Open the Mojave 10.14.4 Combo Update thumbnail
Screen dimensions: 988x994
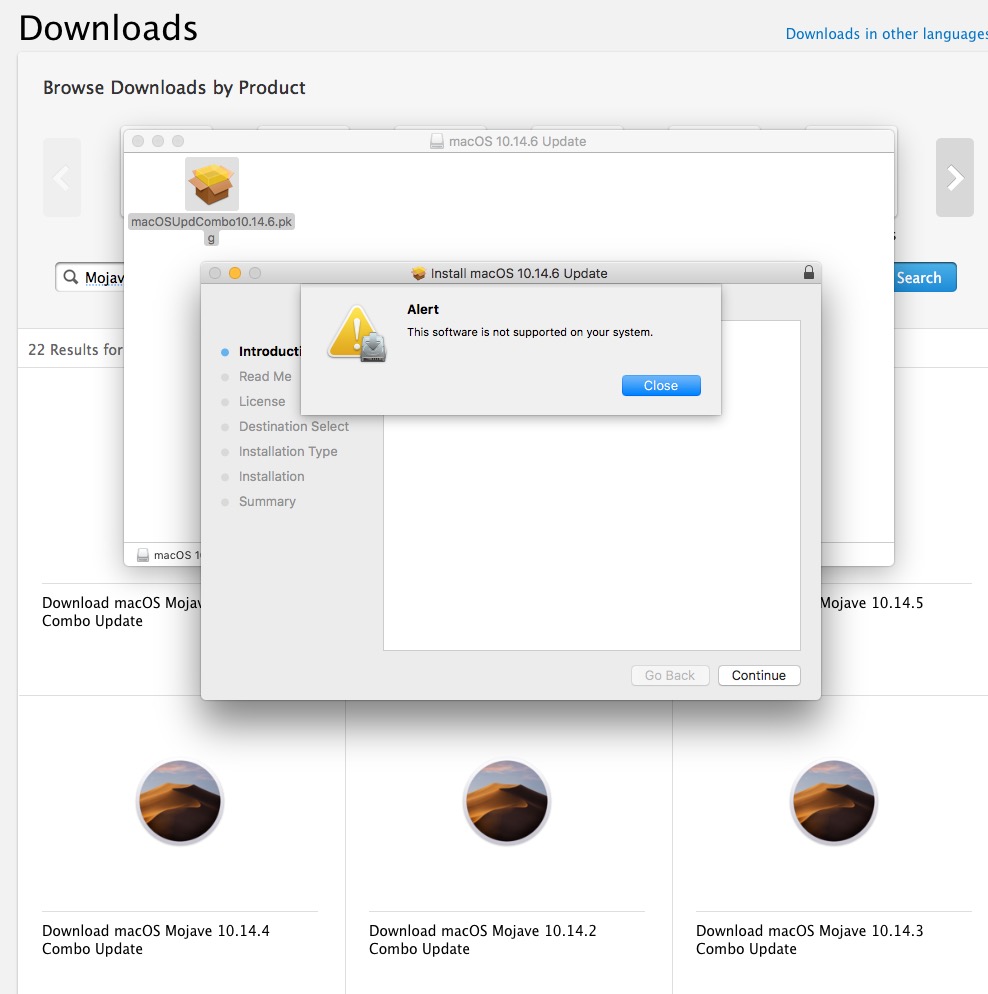(180, 802)
